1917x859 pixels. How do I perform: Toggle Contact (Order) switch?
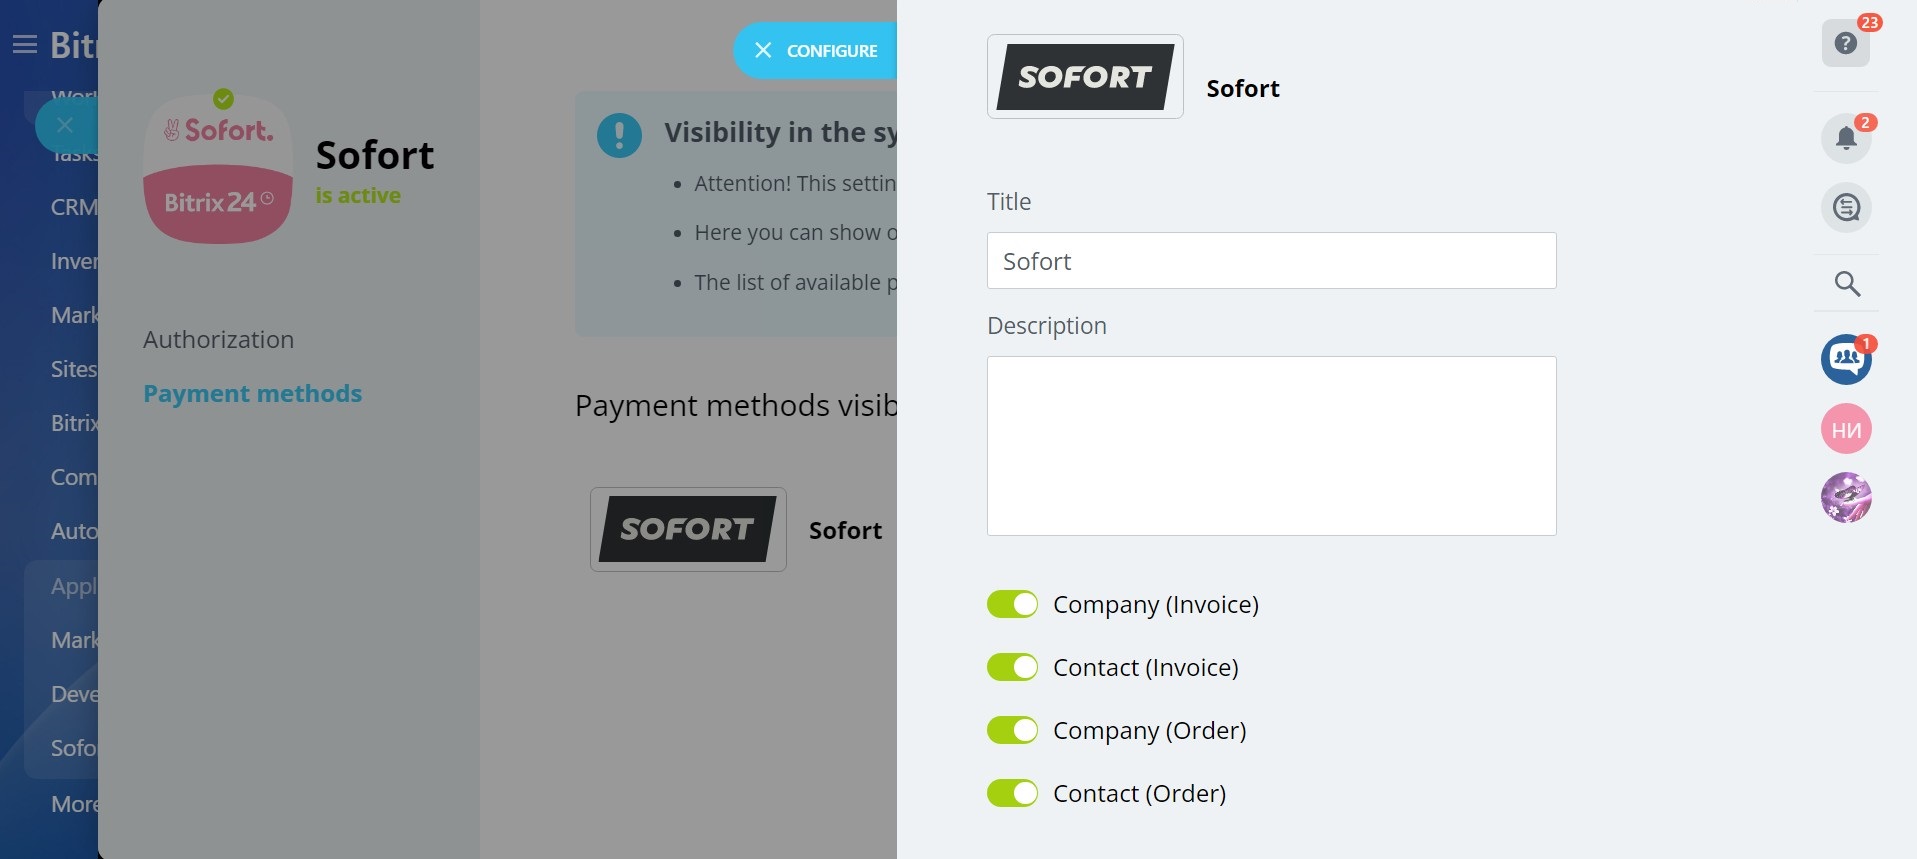(1012, 793)
